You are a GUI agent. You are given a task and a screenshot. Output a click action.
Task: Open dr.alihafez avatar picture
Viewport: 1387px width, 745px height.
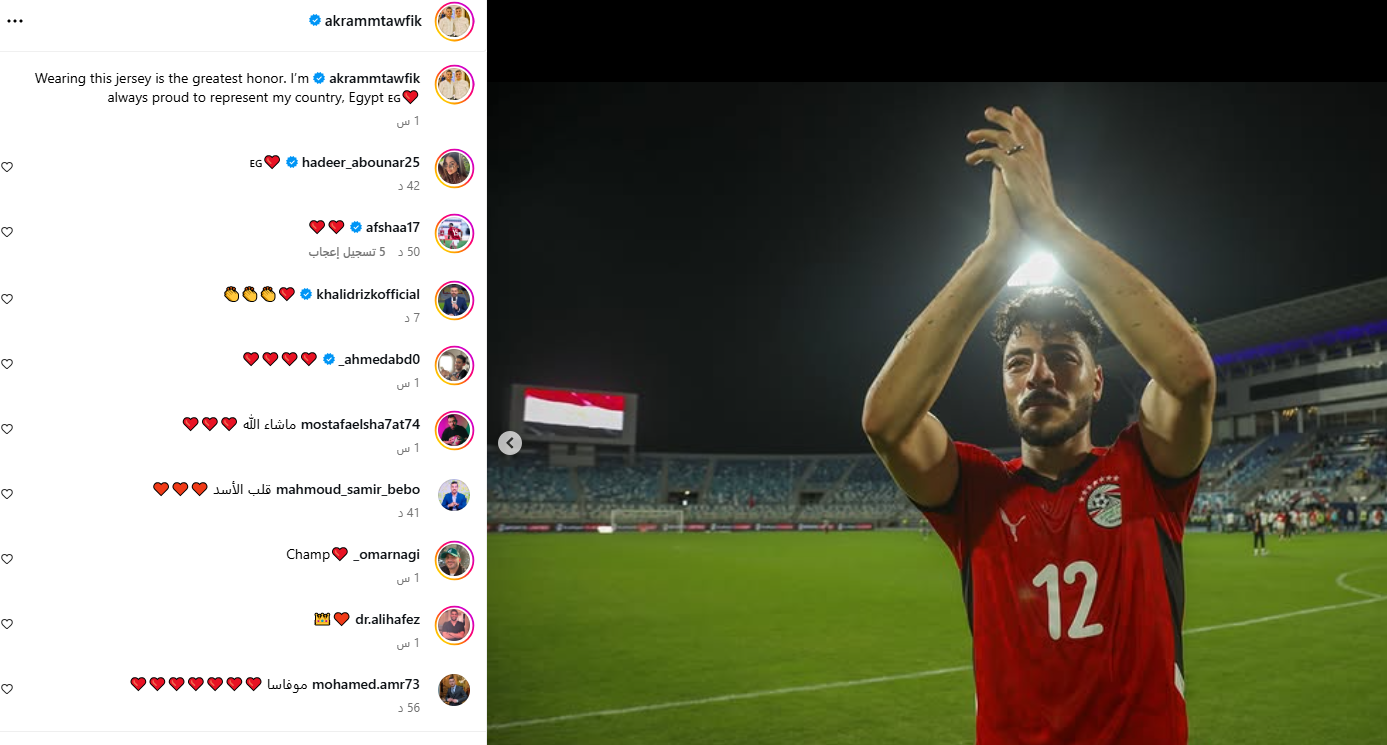[455, 625]
